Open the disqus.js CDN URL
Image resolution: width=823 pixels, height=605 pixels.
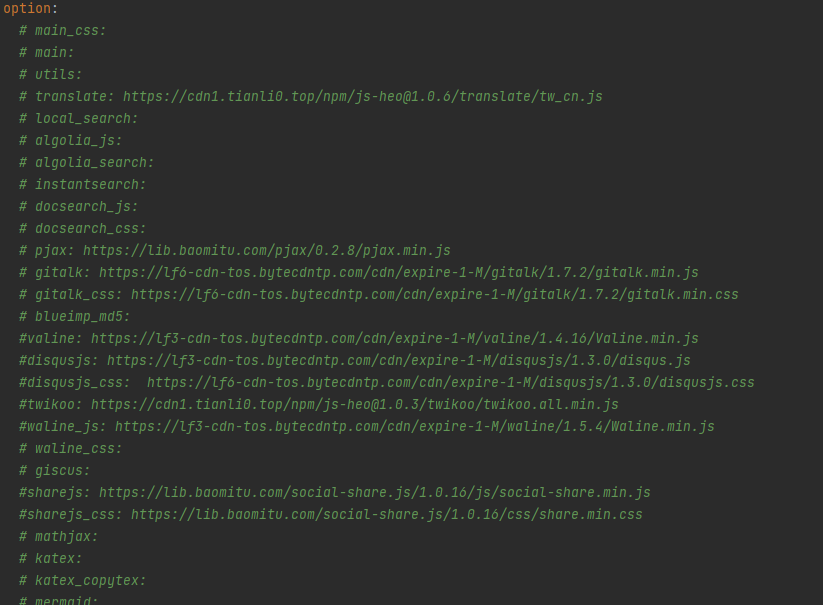(x=398, y=361)
